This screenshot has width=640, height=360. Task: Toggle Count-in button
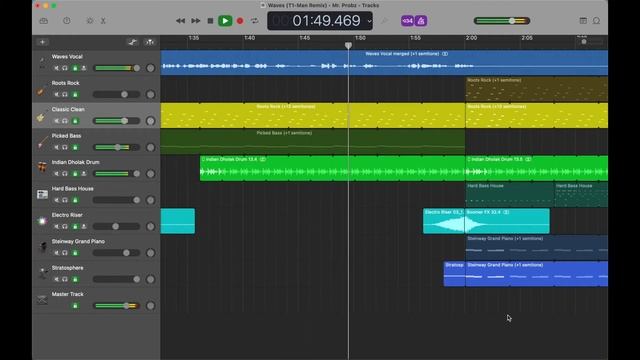[x=407, y=21]
